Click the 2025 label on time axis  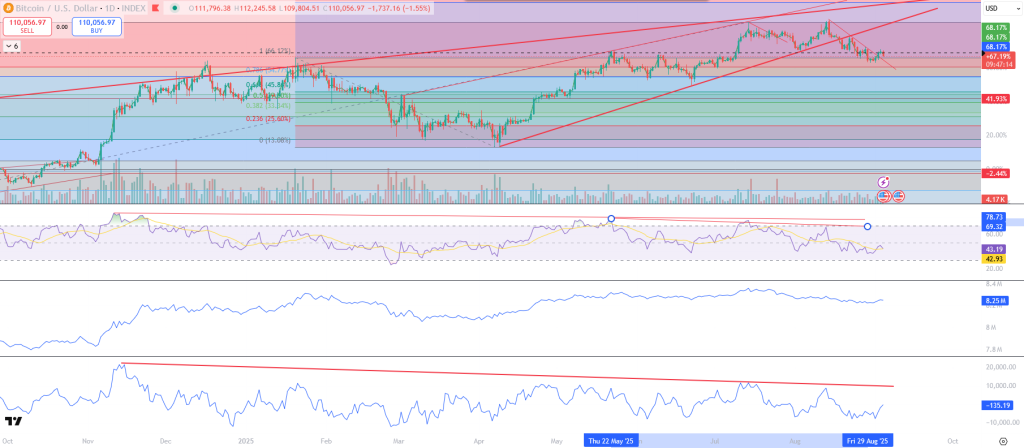[247, 441]
